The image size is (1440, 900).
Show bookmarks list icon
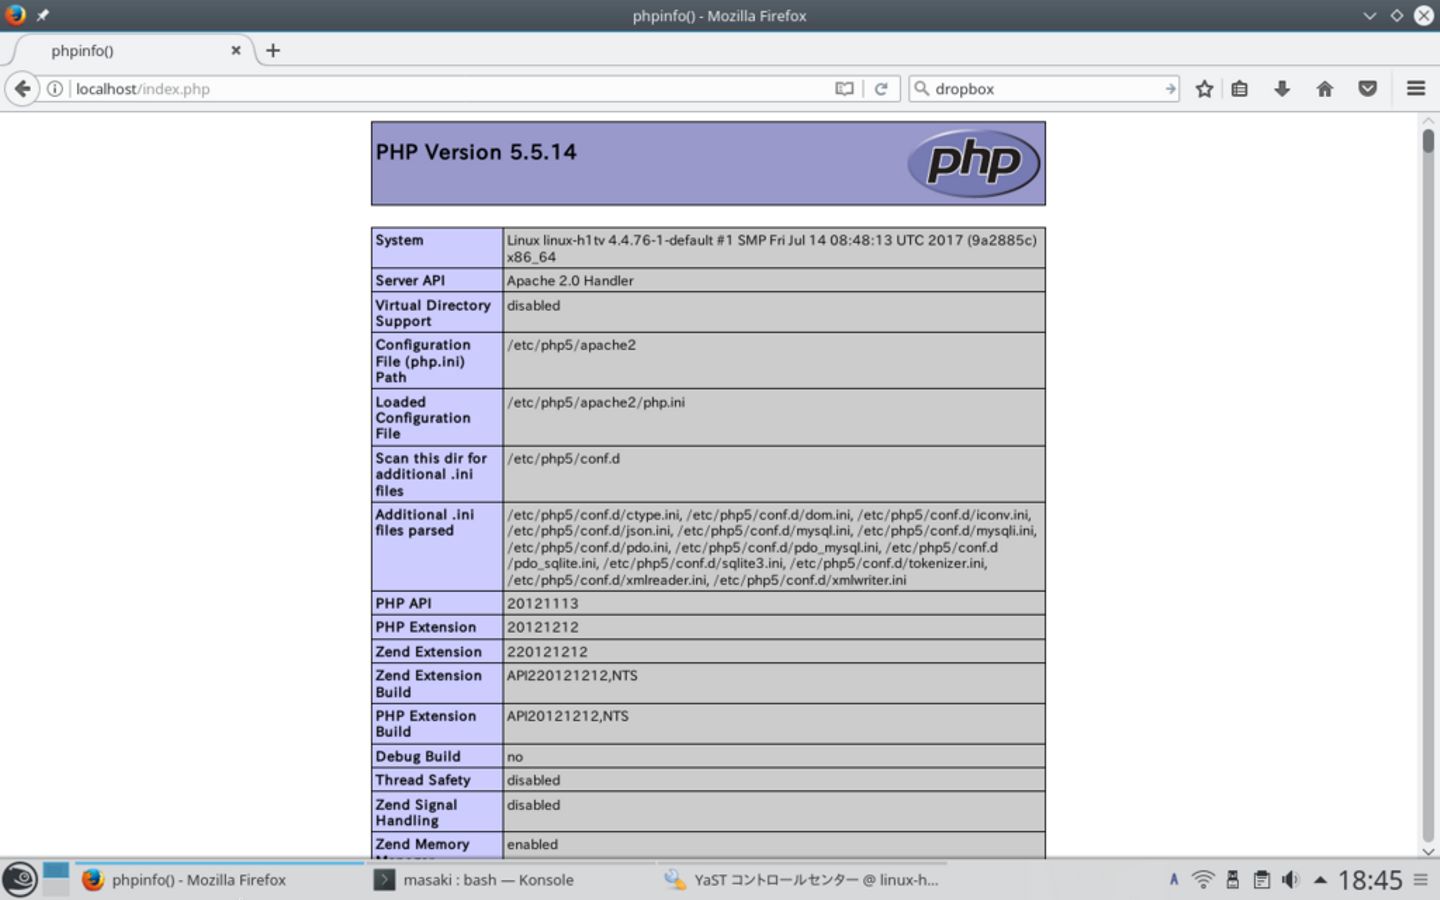(1240, 89)
